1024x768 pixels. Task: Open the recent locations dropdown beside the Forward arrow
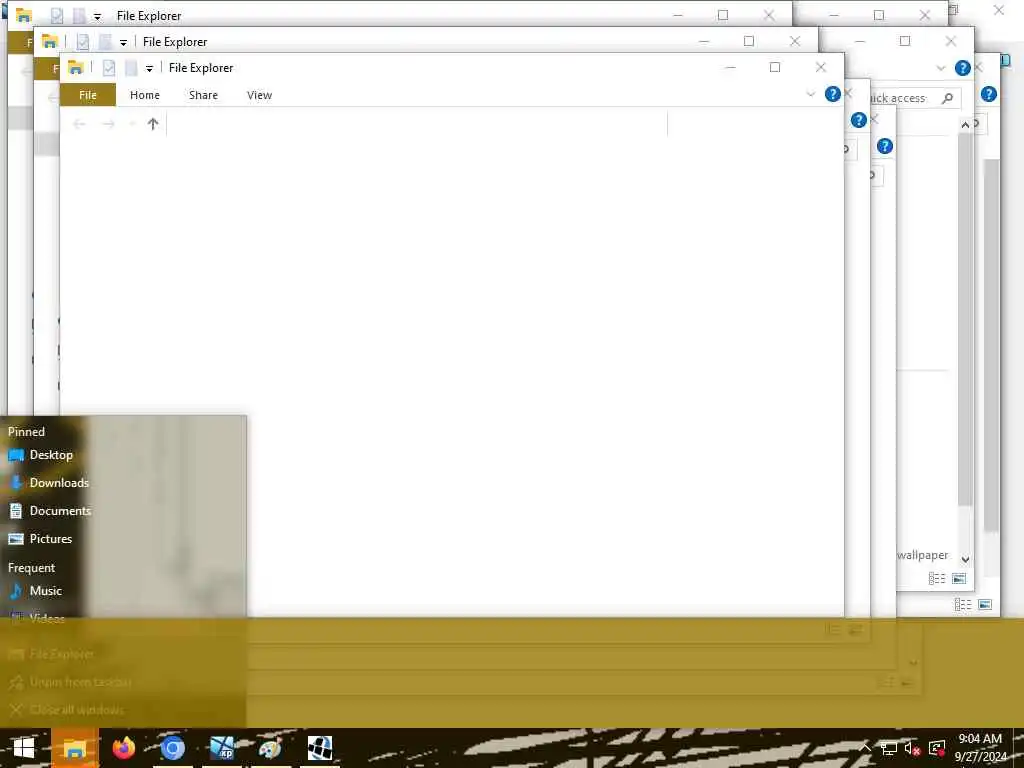pyautogui.click(x=132, y=123)
